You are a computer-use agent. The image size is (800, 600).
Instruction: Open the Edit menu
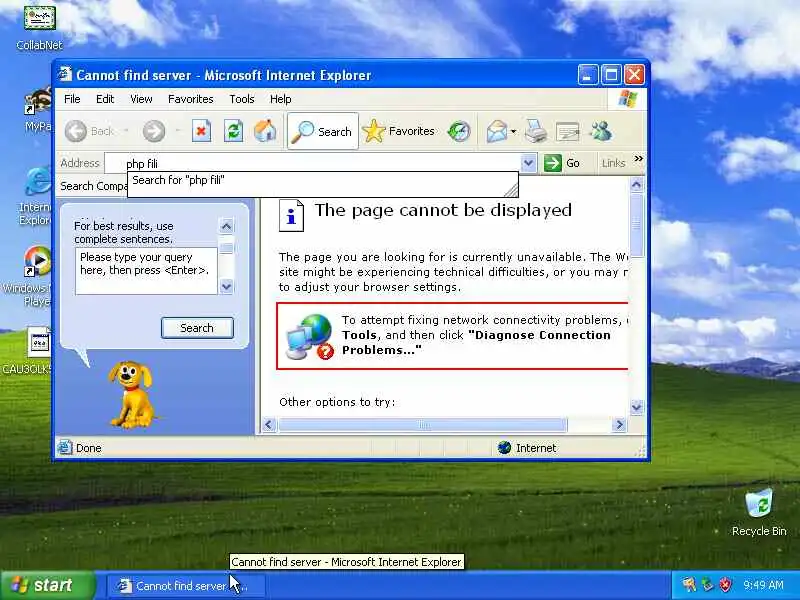pos(105,99)
